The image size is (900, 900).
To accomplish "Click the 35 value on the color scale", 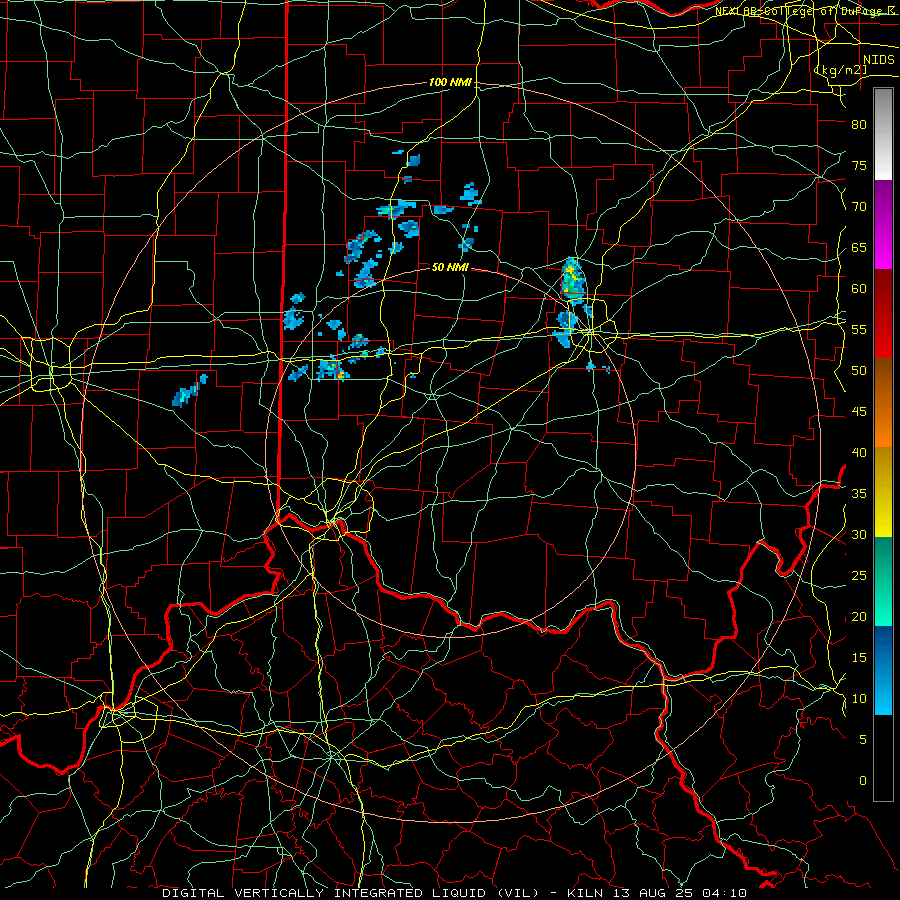I will [859, 494].
